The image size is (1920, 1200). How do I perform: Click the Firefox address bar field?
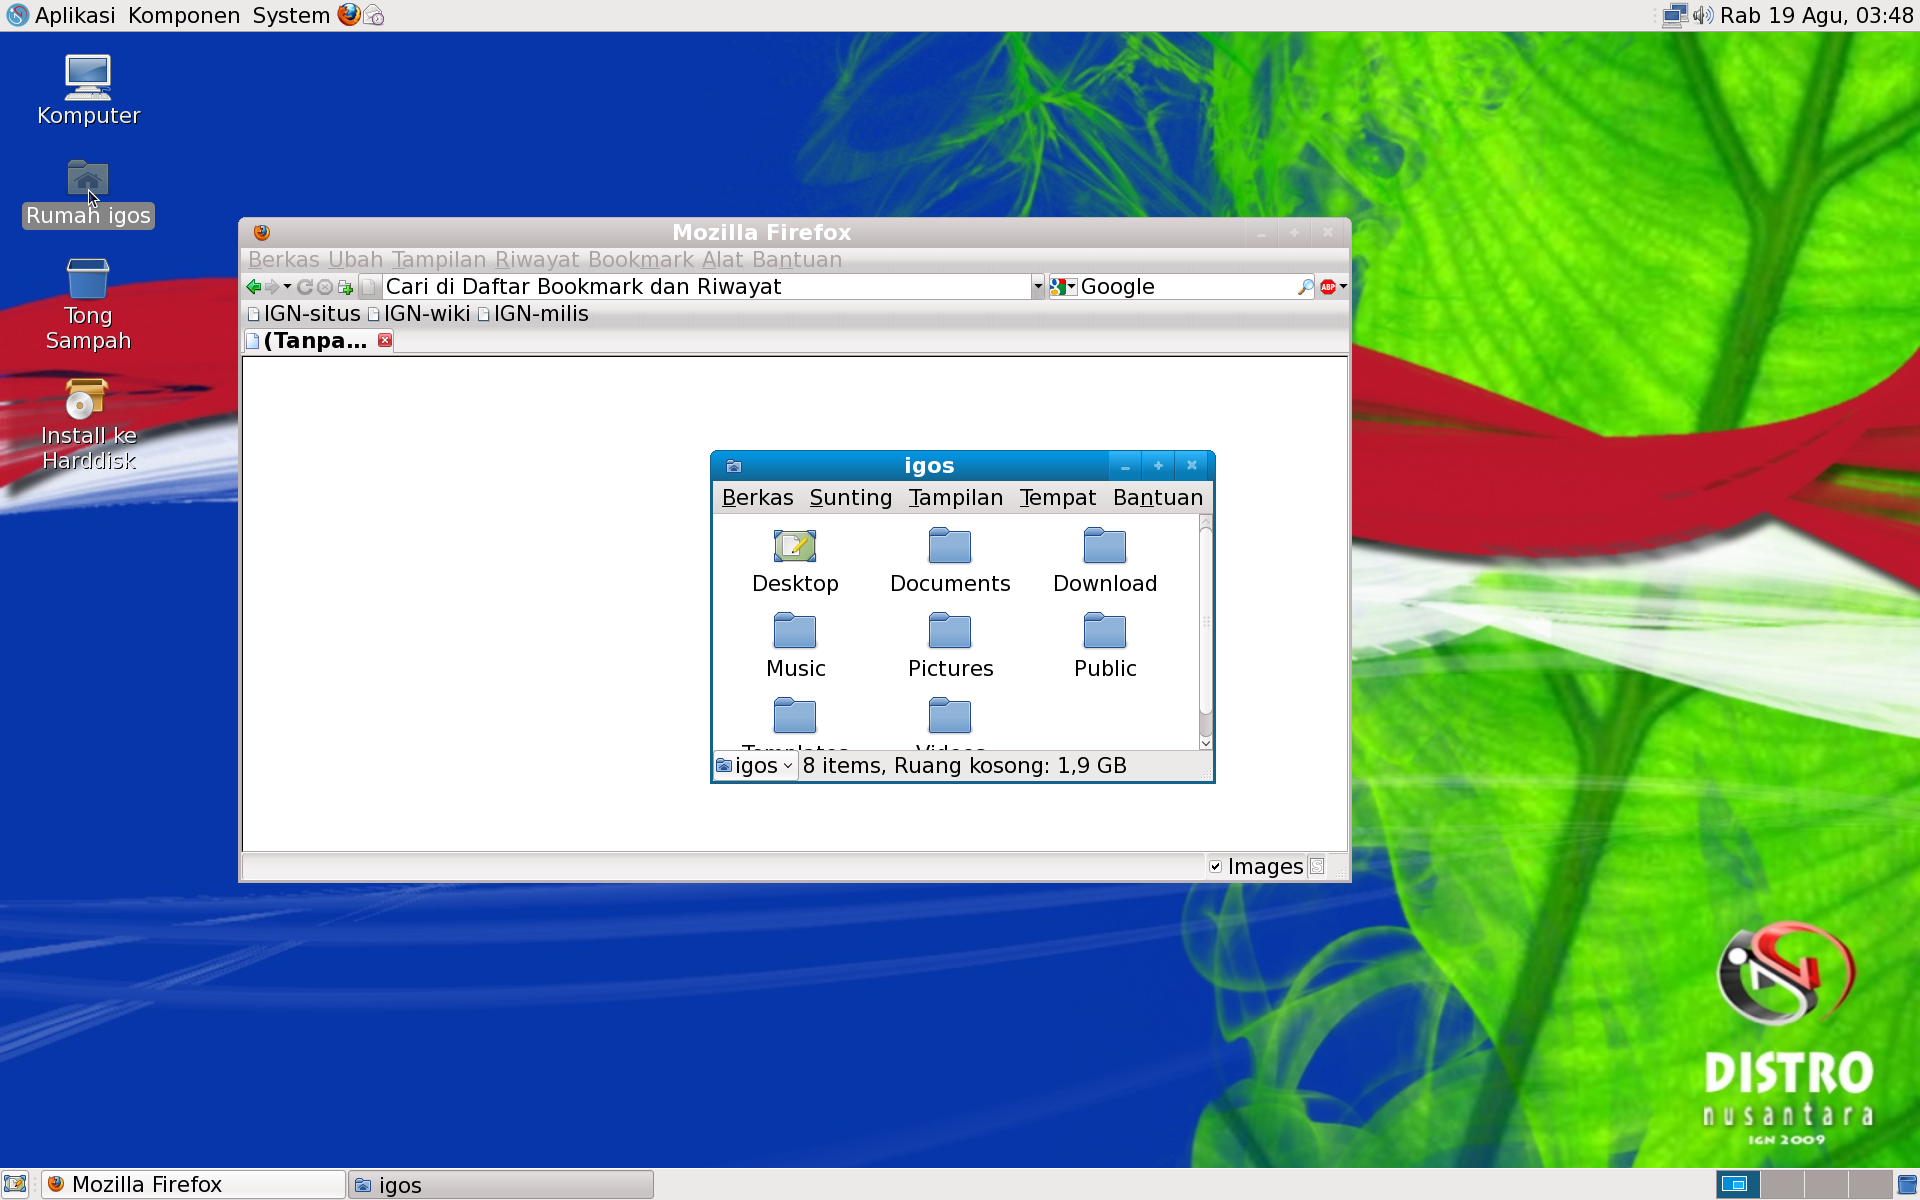(x=707, y=287)
